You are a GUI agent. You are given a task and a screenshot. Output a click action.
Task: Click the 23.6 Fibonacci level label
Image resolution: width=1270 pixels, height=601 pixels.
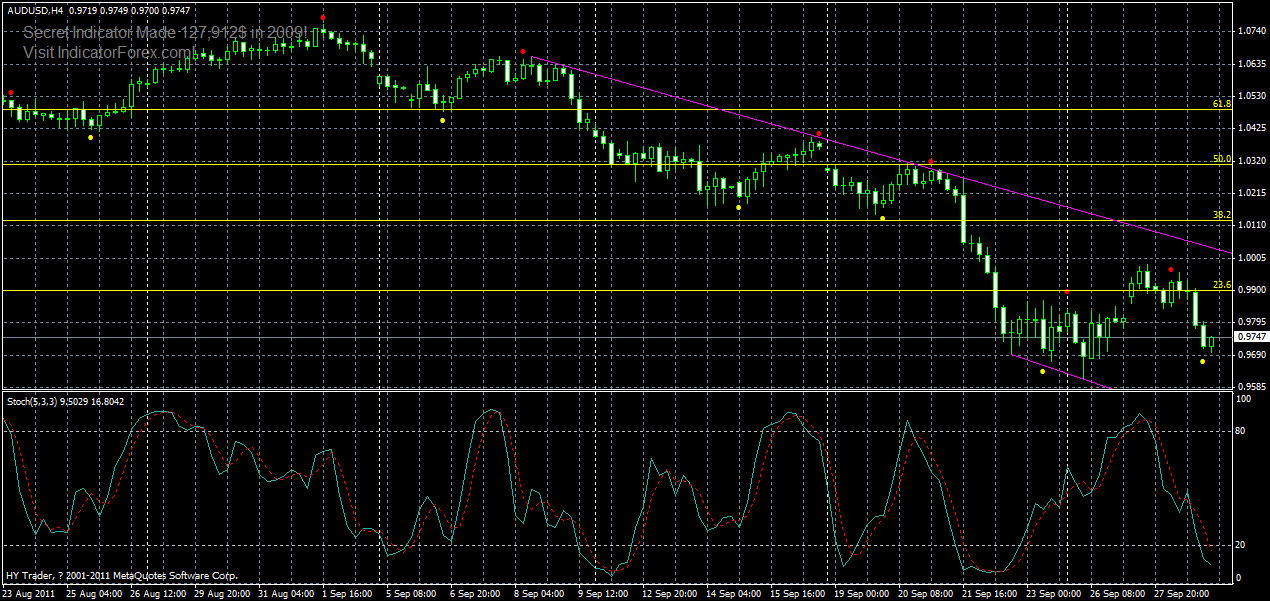click(x=1221, y=283)
